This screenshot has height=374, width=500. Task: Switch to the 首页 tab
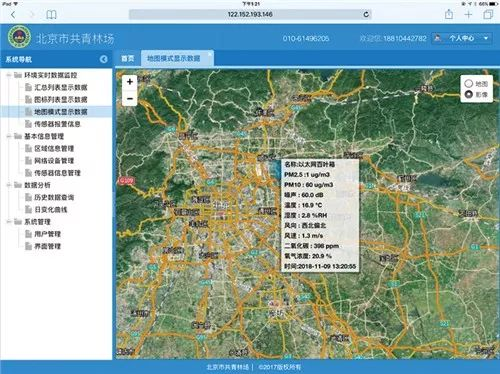[x=128, y=58]
